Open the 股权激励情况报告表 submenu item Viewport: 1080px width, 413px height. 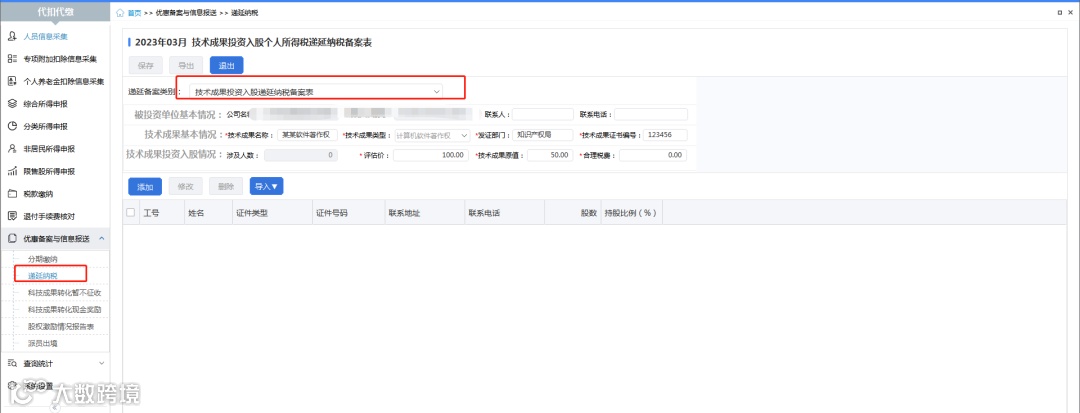coord(61,326)
